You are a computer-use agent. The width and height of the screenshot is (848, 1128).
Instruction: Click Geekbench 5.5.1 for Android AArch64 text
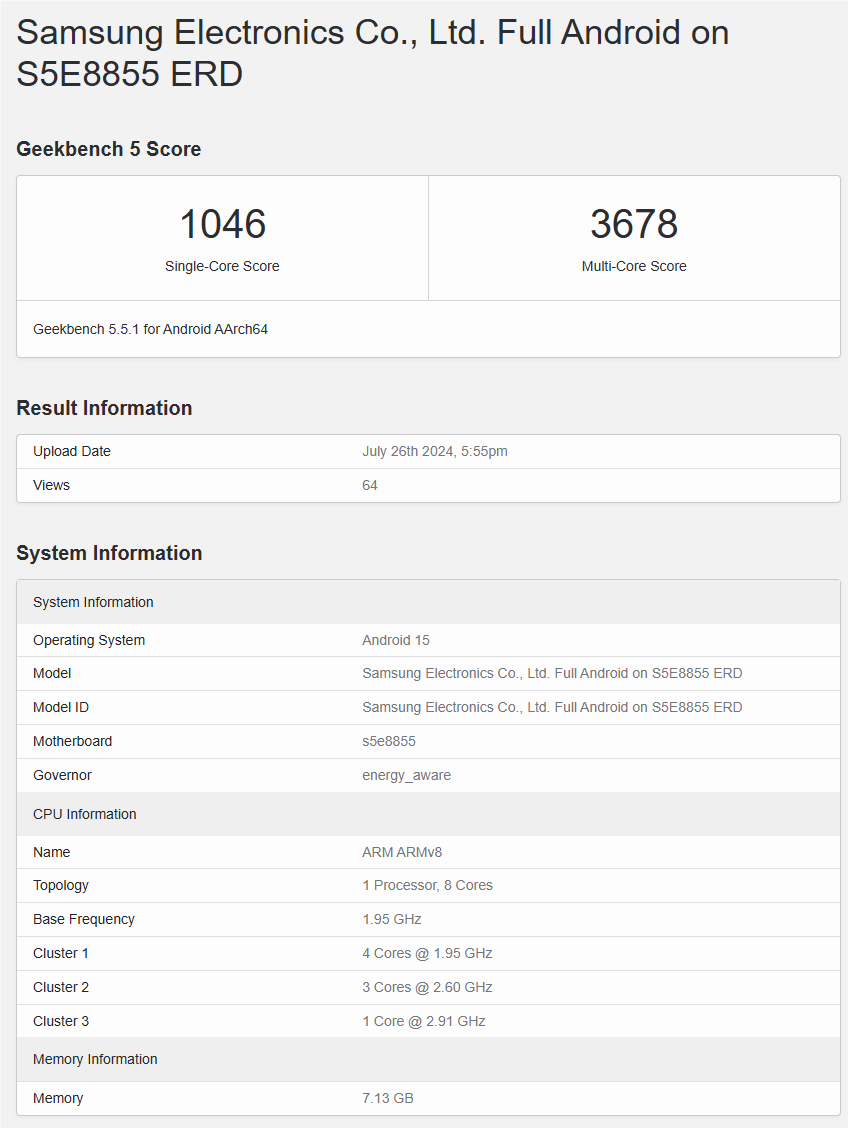point(150,329)
